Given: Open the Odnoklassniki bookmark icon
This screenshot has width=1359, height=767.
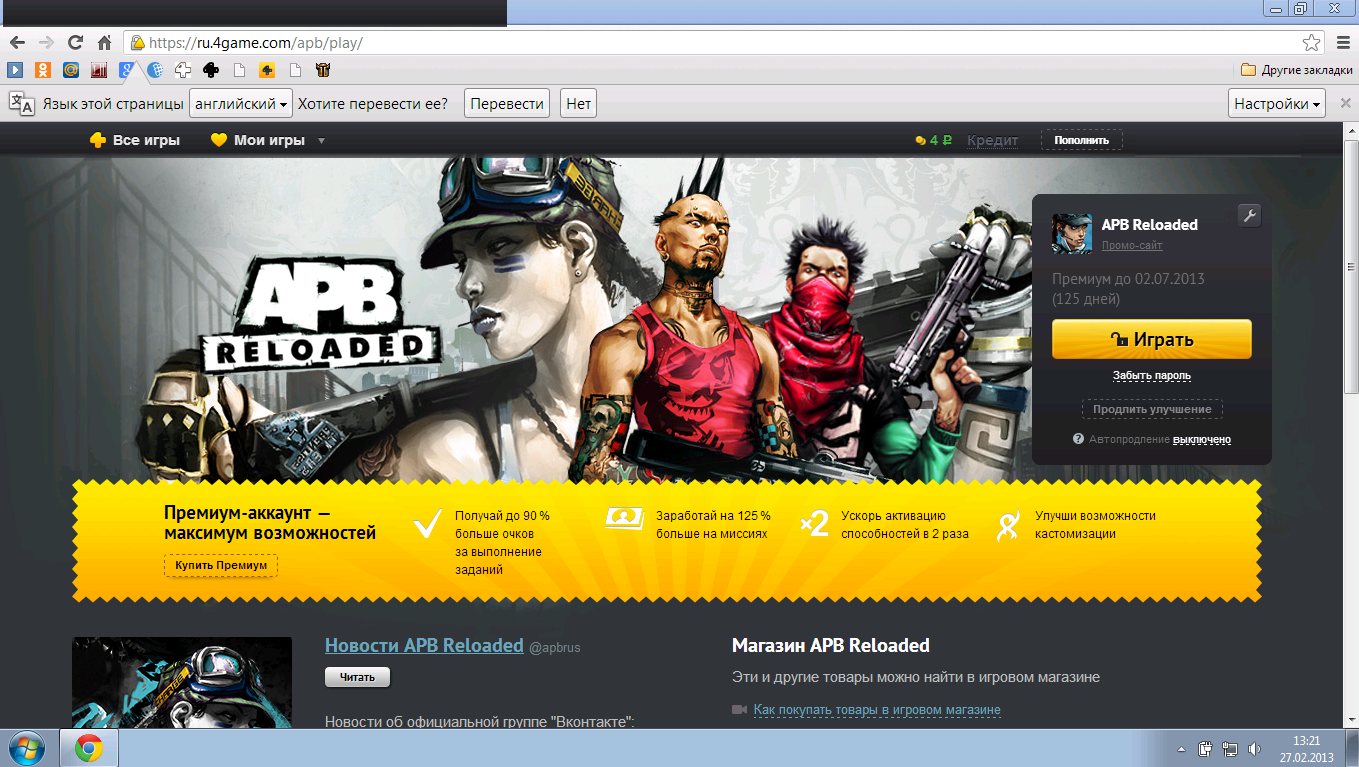Looking at the screenshot, I should pyautogui.click(x=43, y=70).
